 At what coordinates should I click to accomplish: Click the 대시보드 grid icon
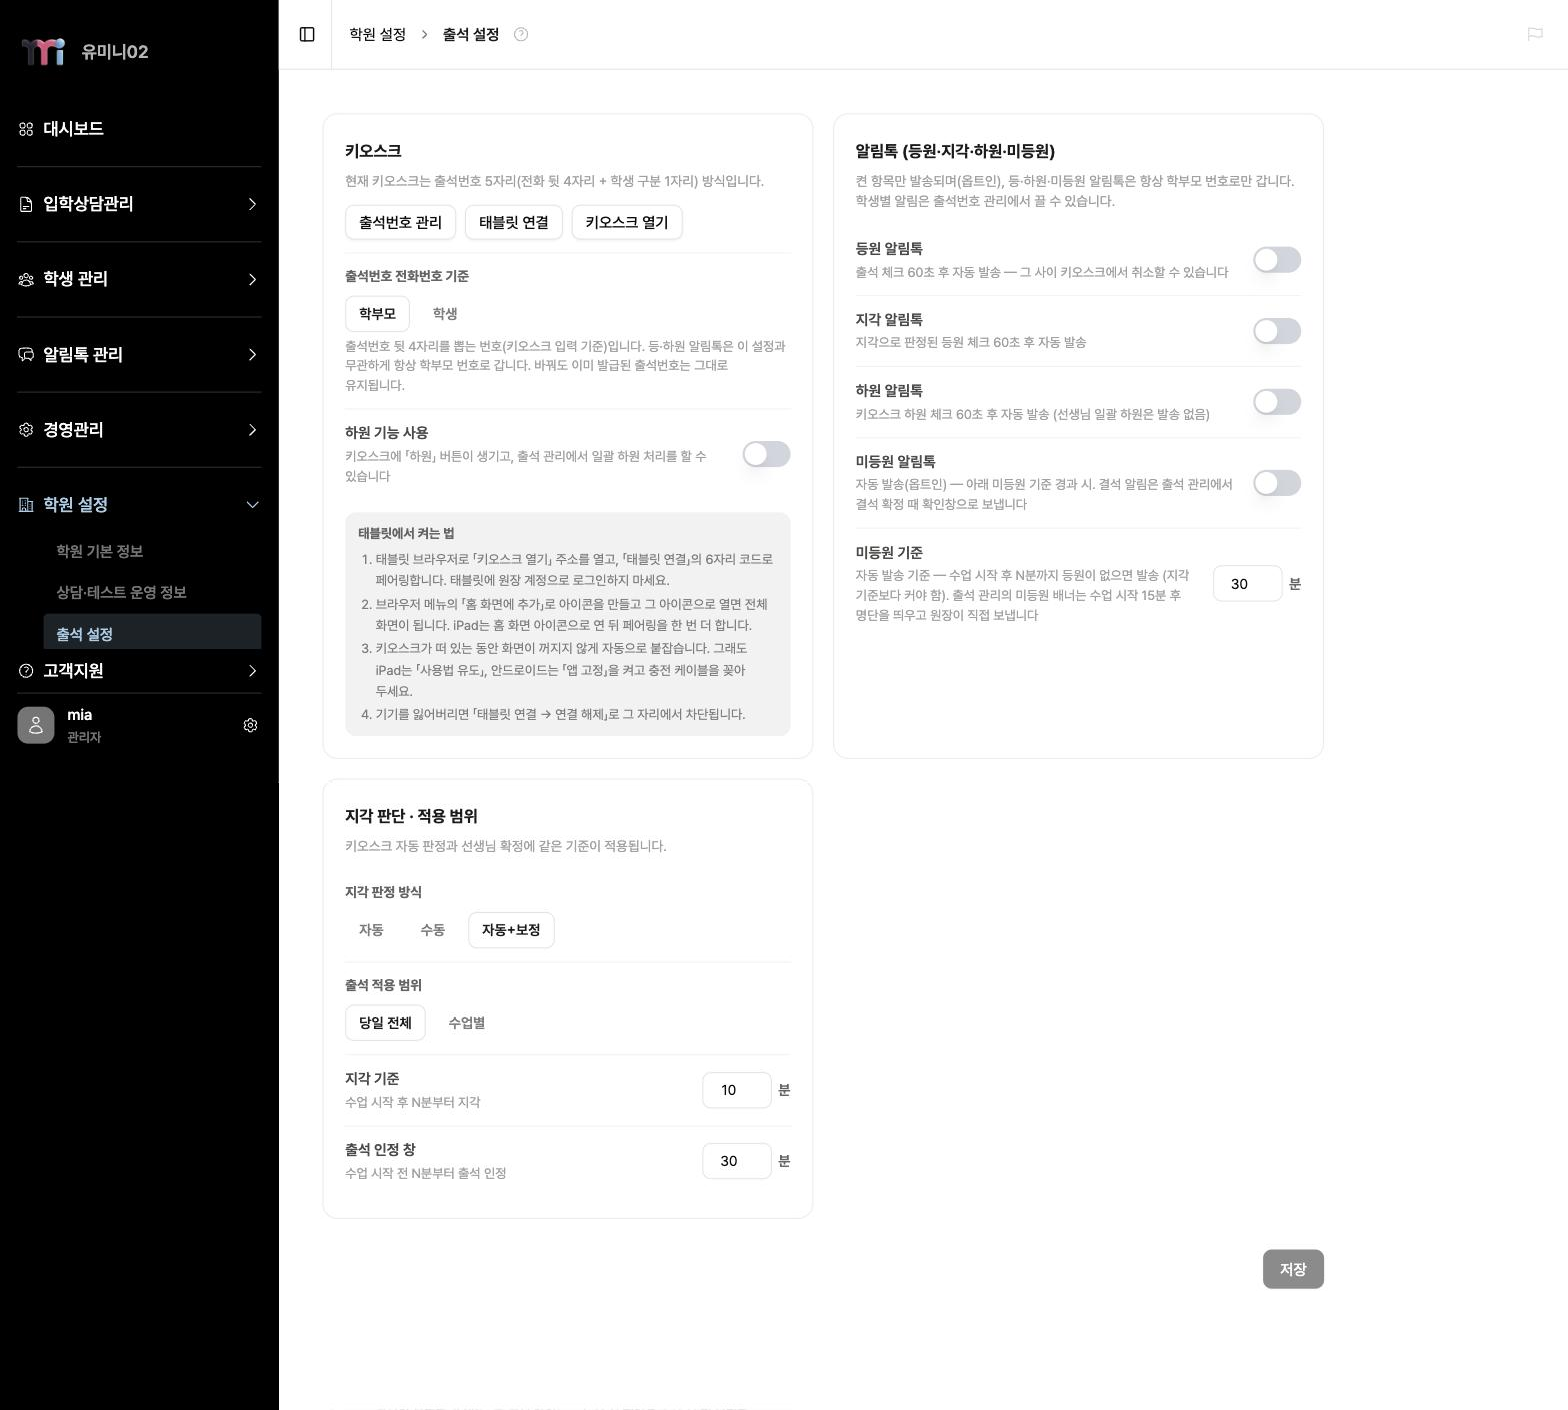click(x=26, y=129)
